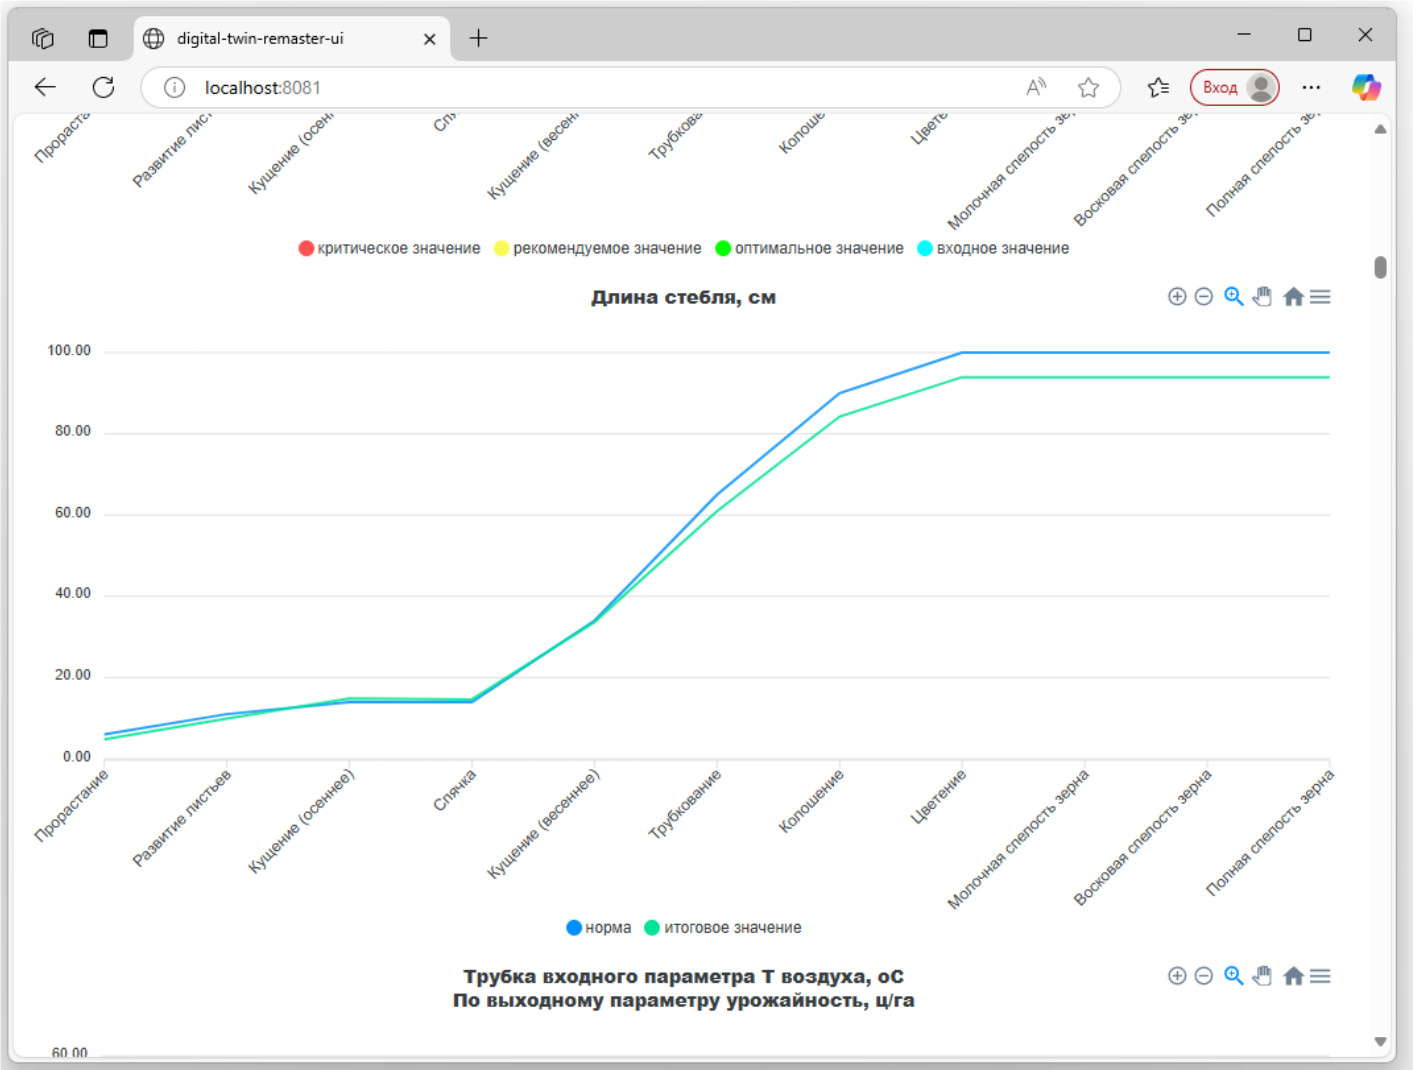Hide the 'критическое значение' legend series

(389, 248)
